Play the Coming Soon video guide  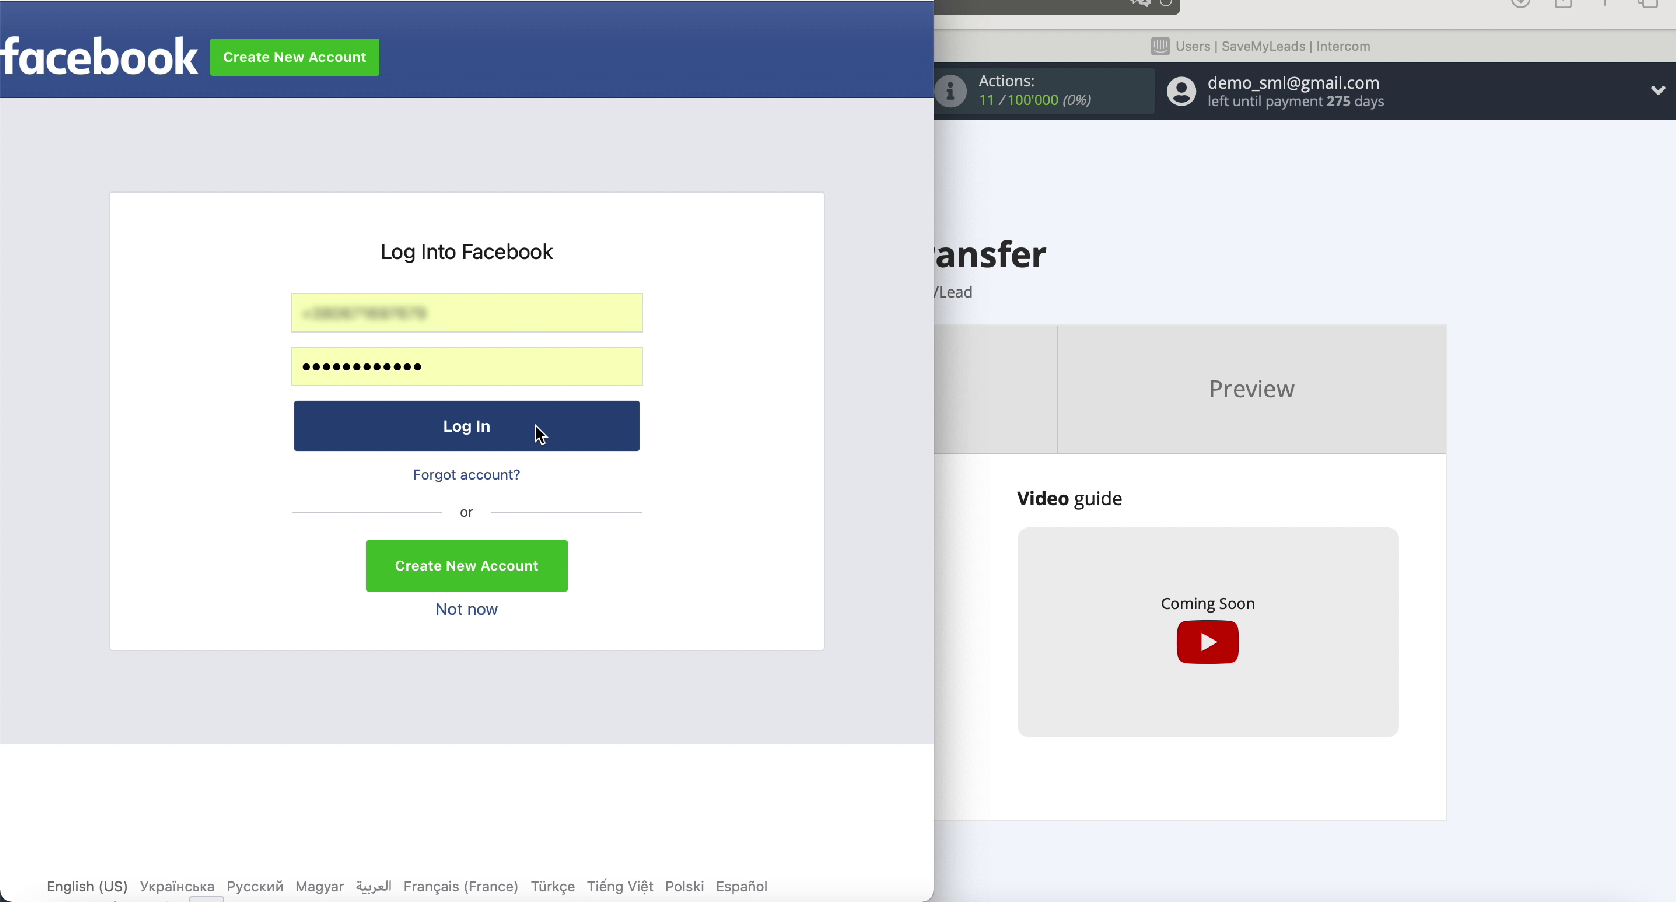click(1208, 642)
